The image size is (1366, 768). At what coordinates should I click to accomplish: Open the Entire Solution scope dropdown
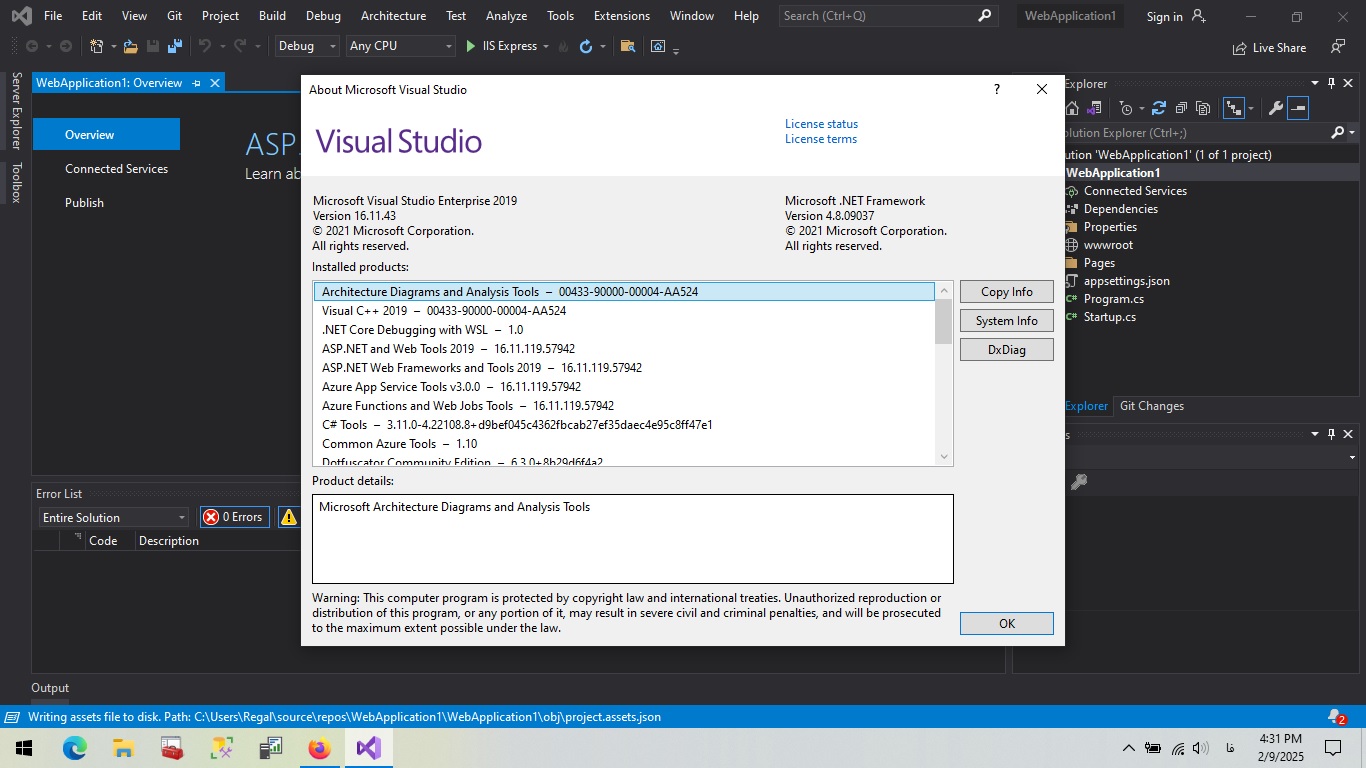click(x=113, y=517)
